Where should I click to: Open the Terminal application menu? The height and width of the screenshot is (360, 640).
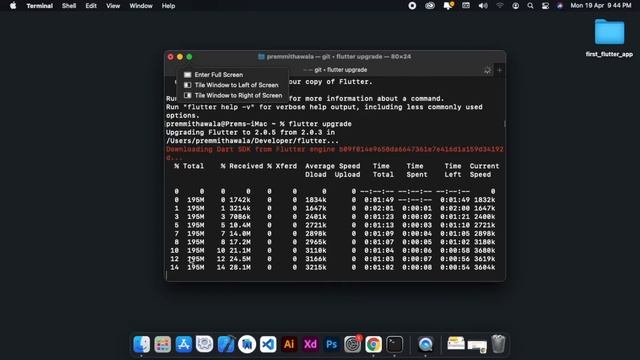pos(40,6)
